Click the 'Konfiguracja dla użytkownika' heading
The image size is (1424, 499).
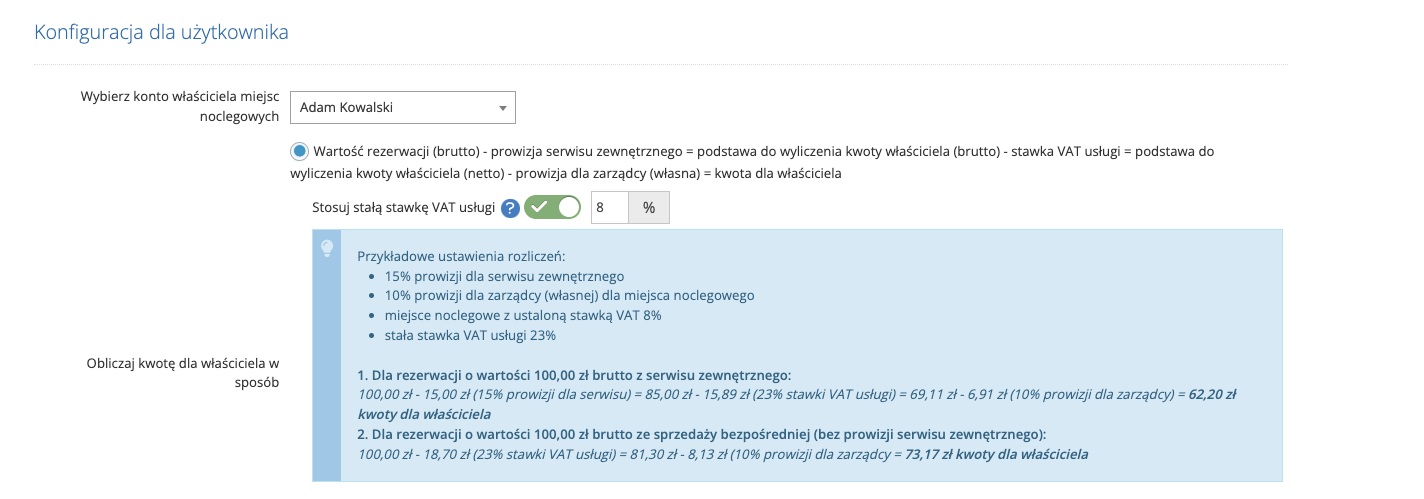coord(161,32)
